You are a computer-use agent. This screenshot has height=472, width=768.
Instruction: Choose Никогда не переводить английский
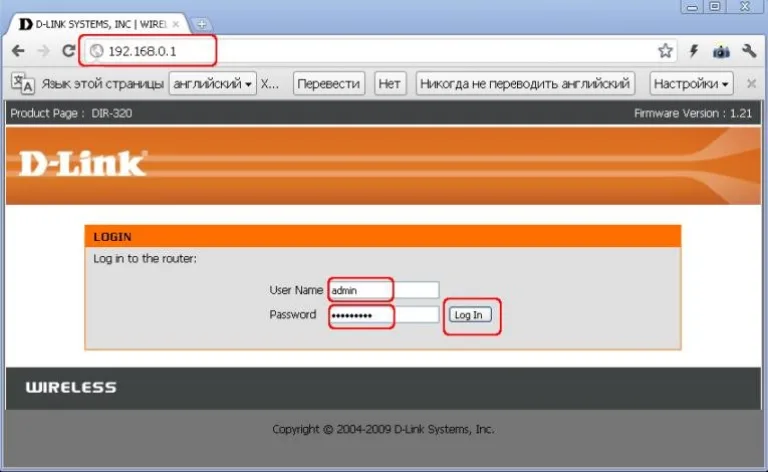tap(525, 84)
